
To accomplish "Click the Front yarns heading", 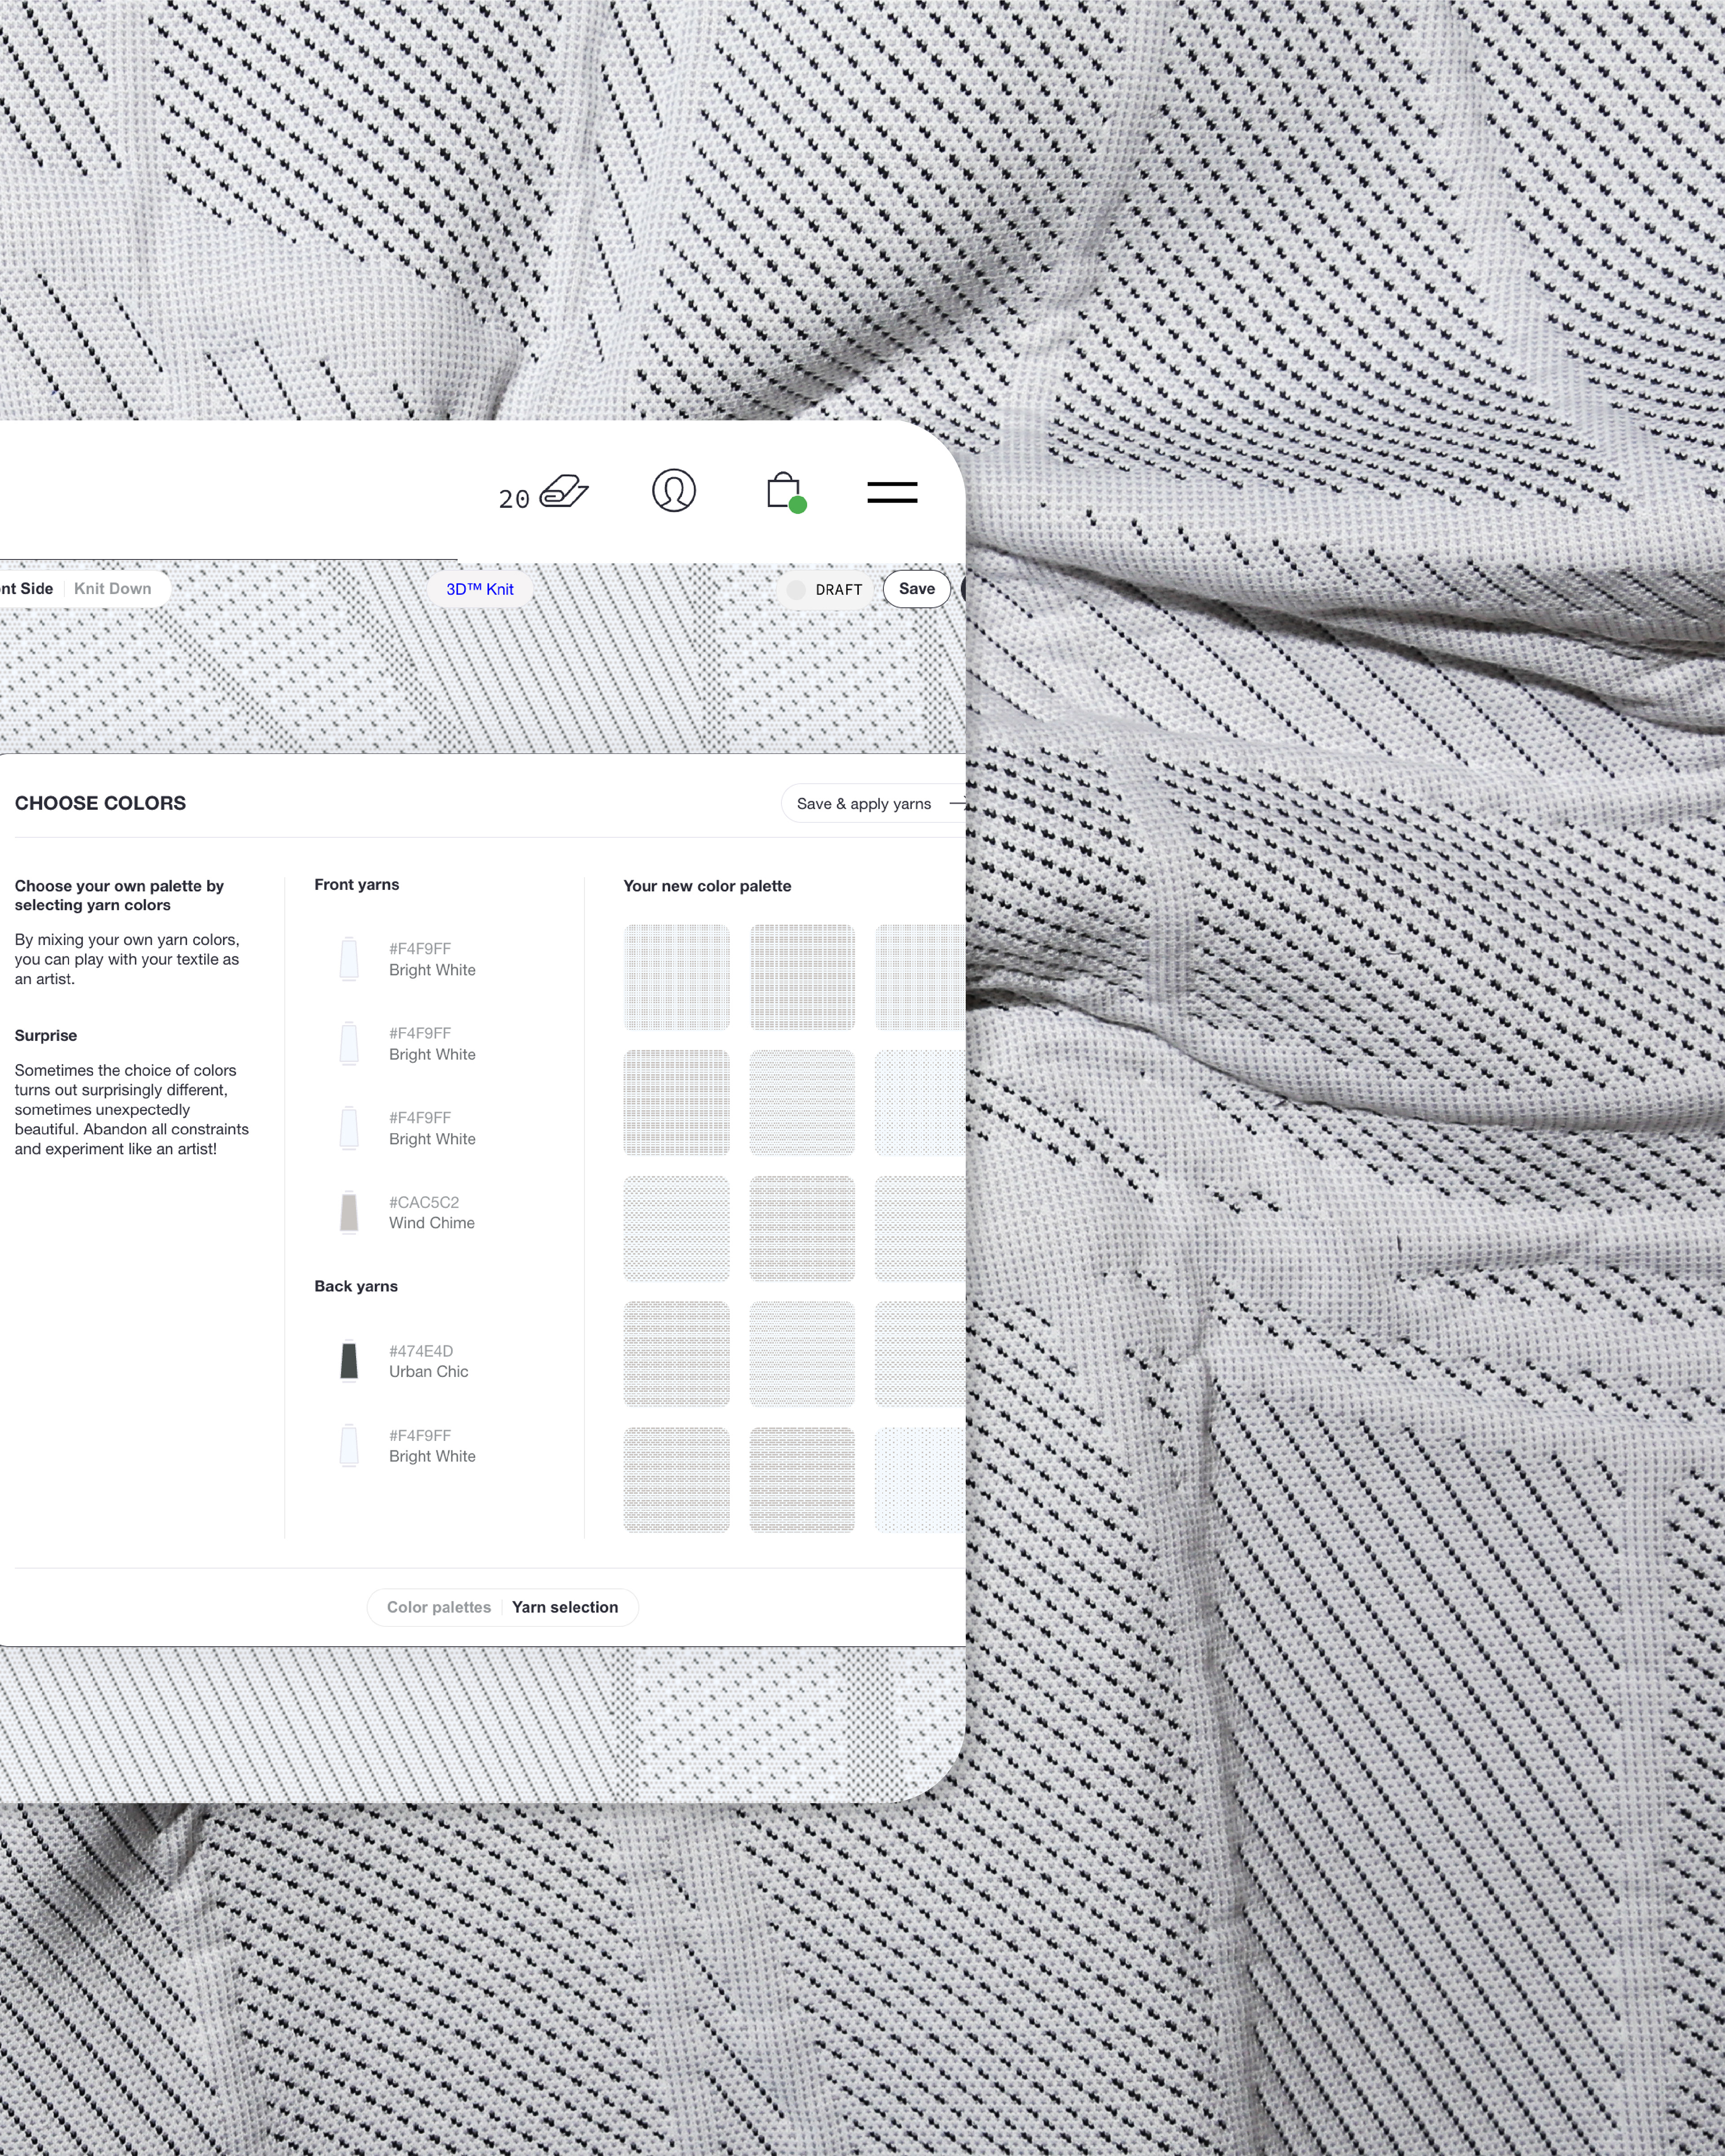I will point(357,885).
